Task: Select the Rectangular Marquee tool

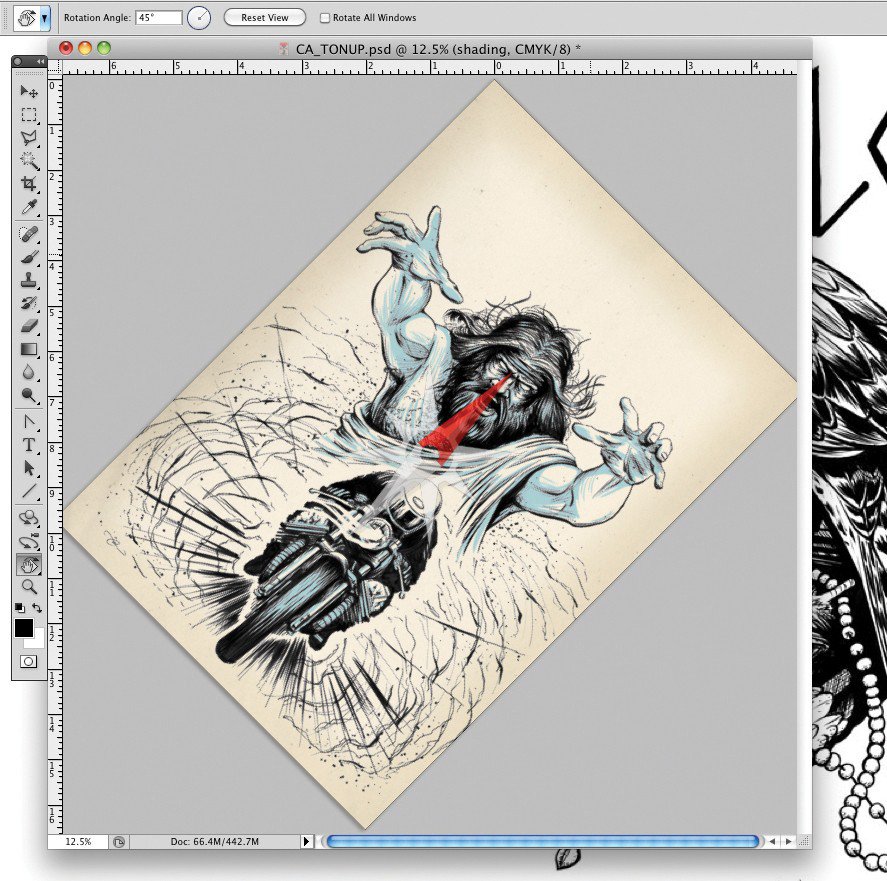Action: (x=29, y=115)
